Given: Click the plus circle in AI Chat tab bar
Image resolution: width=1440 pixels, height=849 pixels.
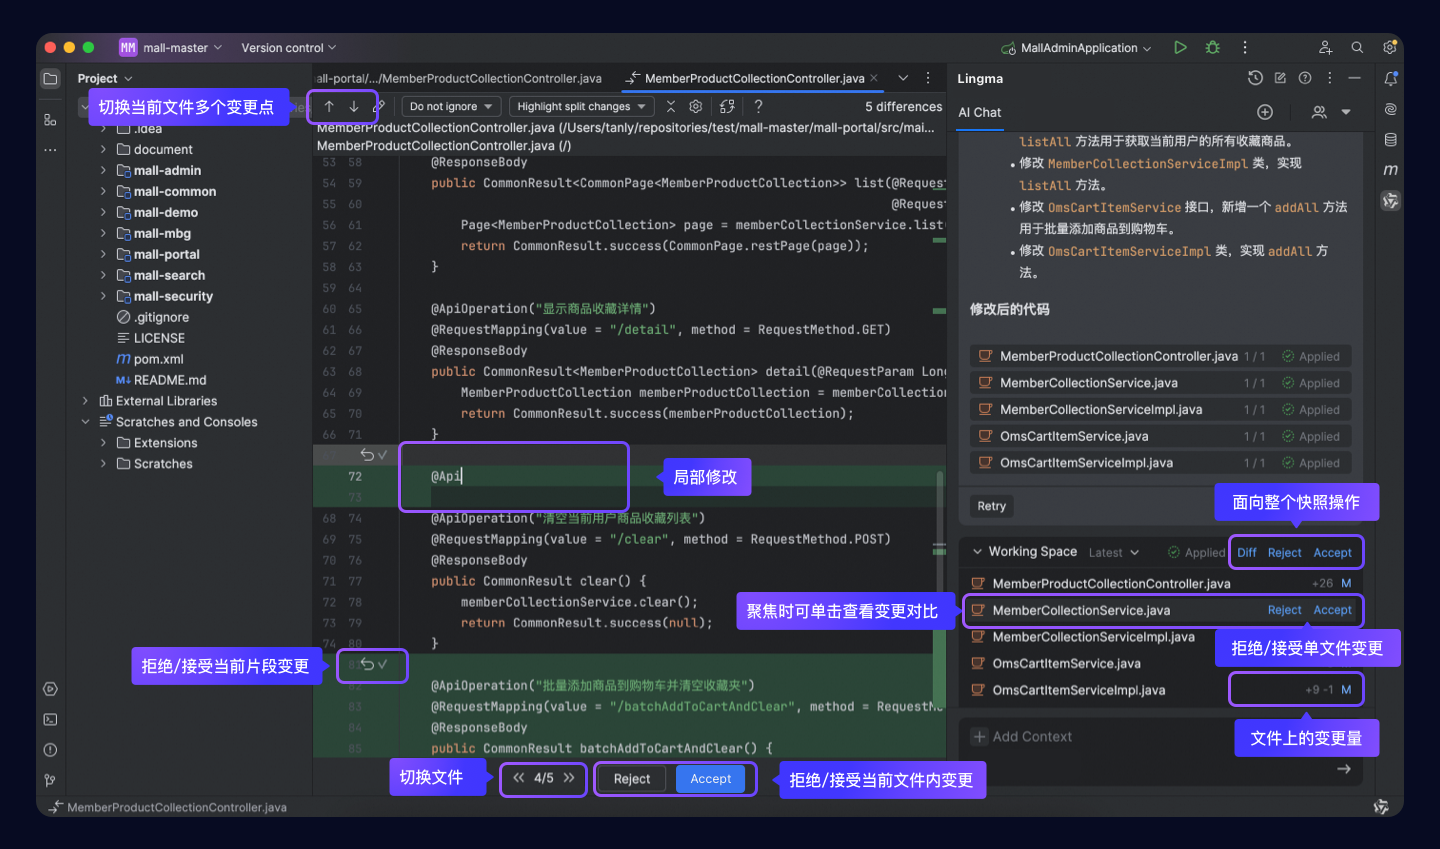Looking at the screenshot, I should [1265, 112].
